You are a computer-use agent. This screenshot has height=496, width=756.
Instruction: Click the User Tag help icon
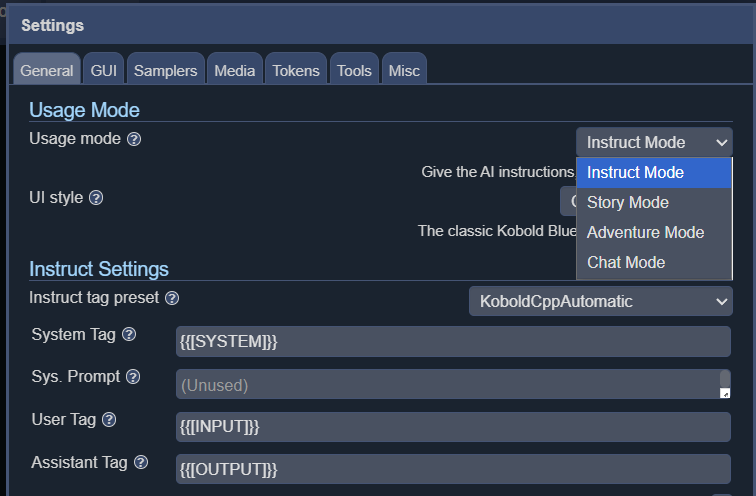(x=109, y=420)
